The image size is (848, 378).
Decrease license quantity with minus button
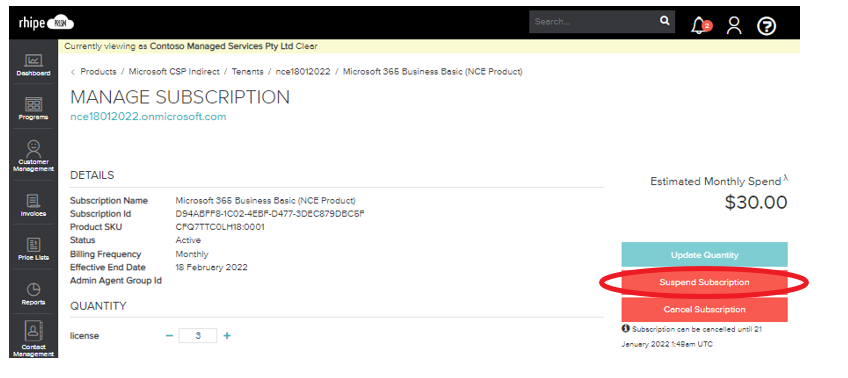[169, 336]
